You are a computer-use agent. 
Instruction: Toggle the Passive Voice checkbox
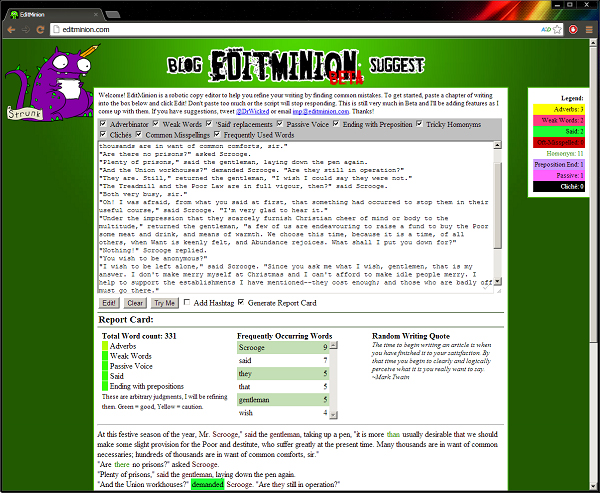pyautogui.click(x=280, y=124)
